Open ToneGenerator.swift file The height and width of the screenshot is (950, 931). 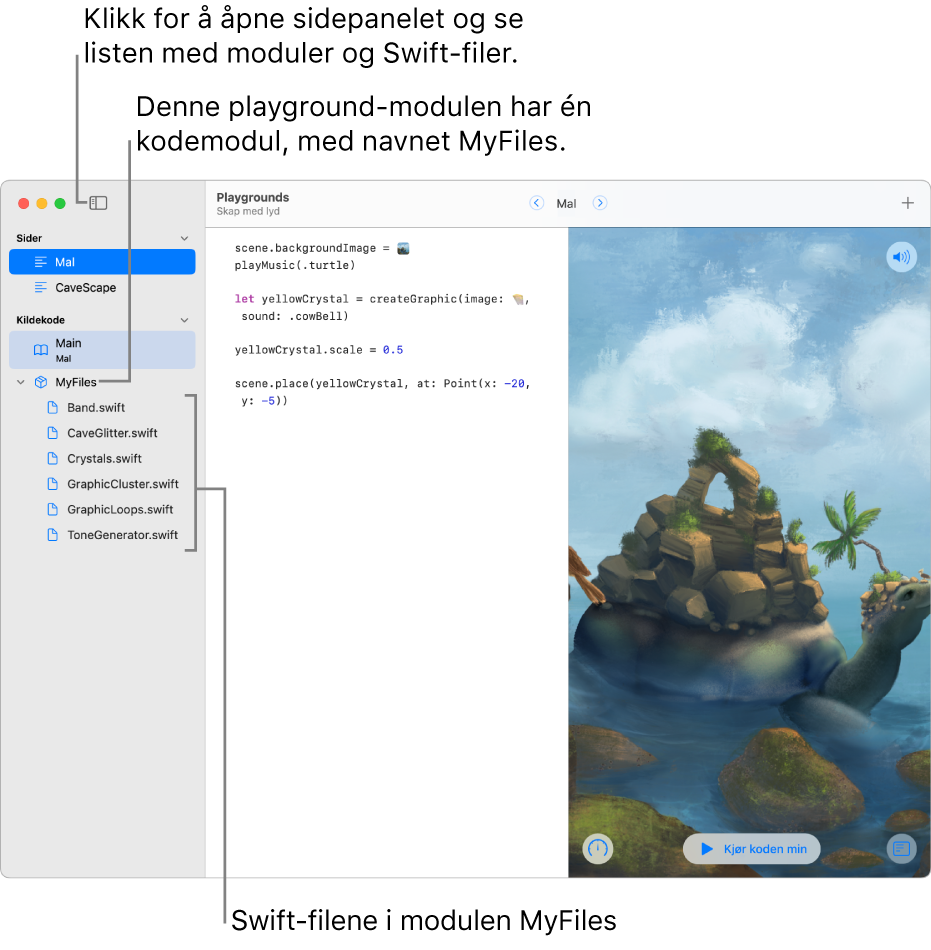122,535
